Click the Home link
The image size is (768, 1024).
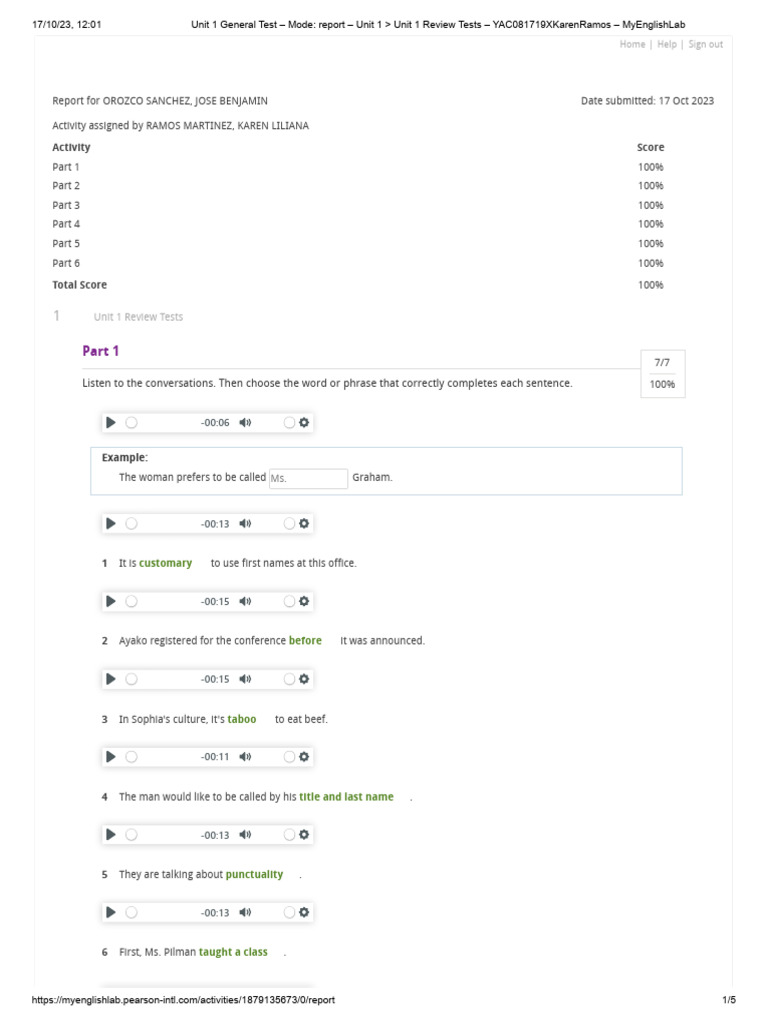pyautogui.click(x=632, y=44)
